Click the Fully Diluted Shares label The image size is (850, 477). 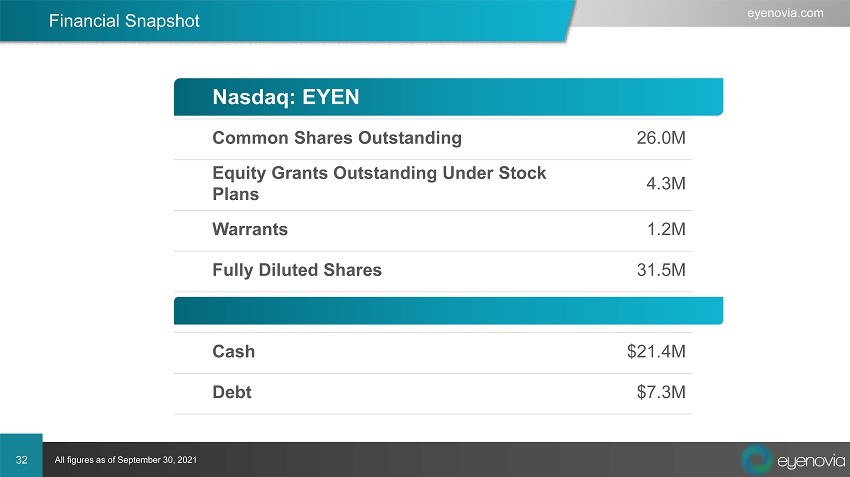click(296, 269)
